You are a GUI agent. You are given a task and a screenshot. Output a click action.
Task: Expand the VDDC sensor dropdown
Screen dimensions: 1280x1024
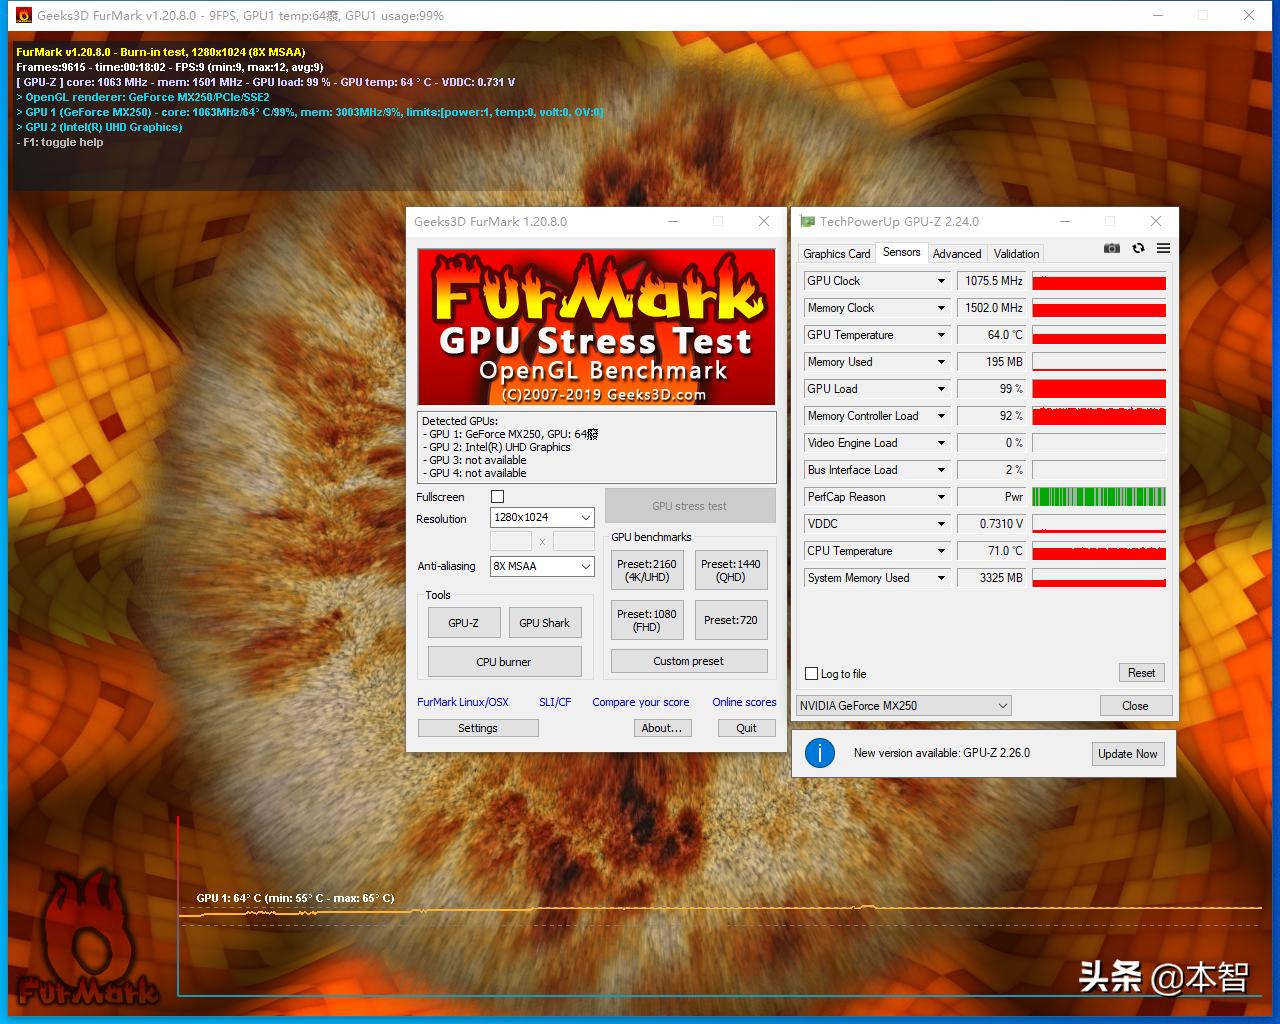click(941, 524)
